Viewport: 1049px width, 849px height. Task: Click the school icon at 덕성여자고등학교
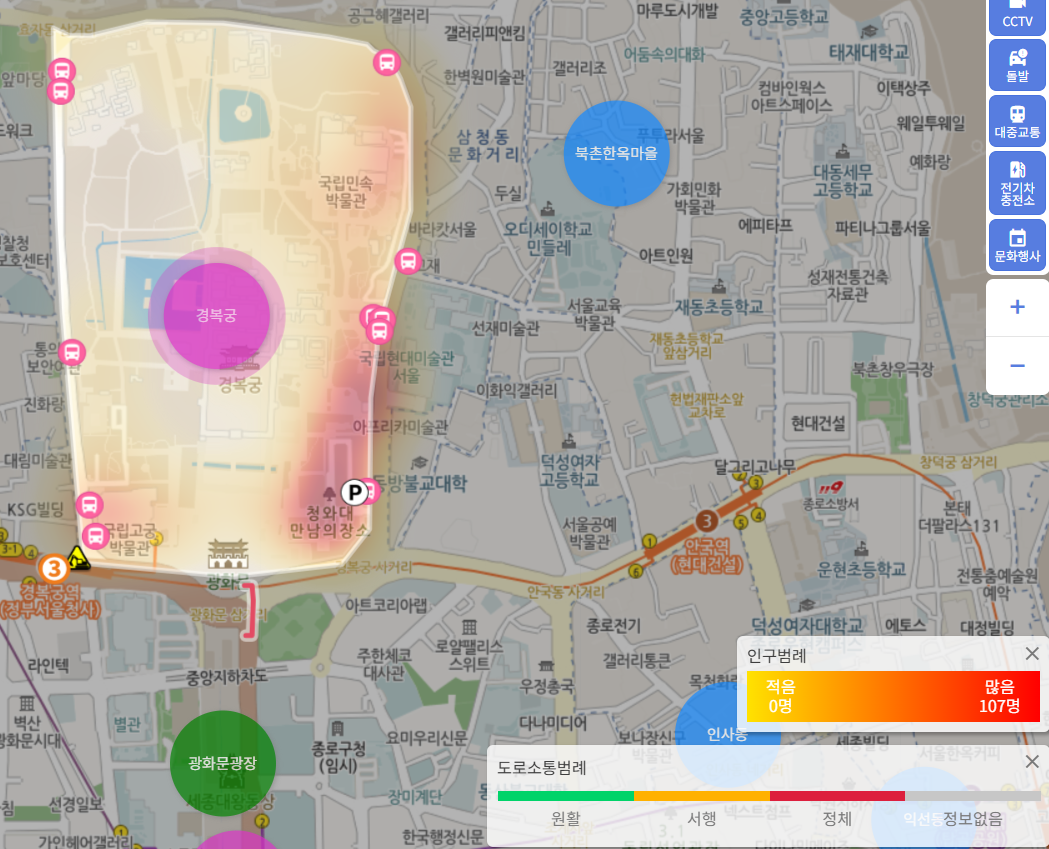(x=569, y=441)
